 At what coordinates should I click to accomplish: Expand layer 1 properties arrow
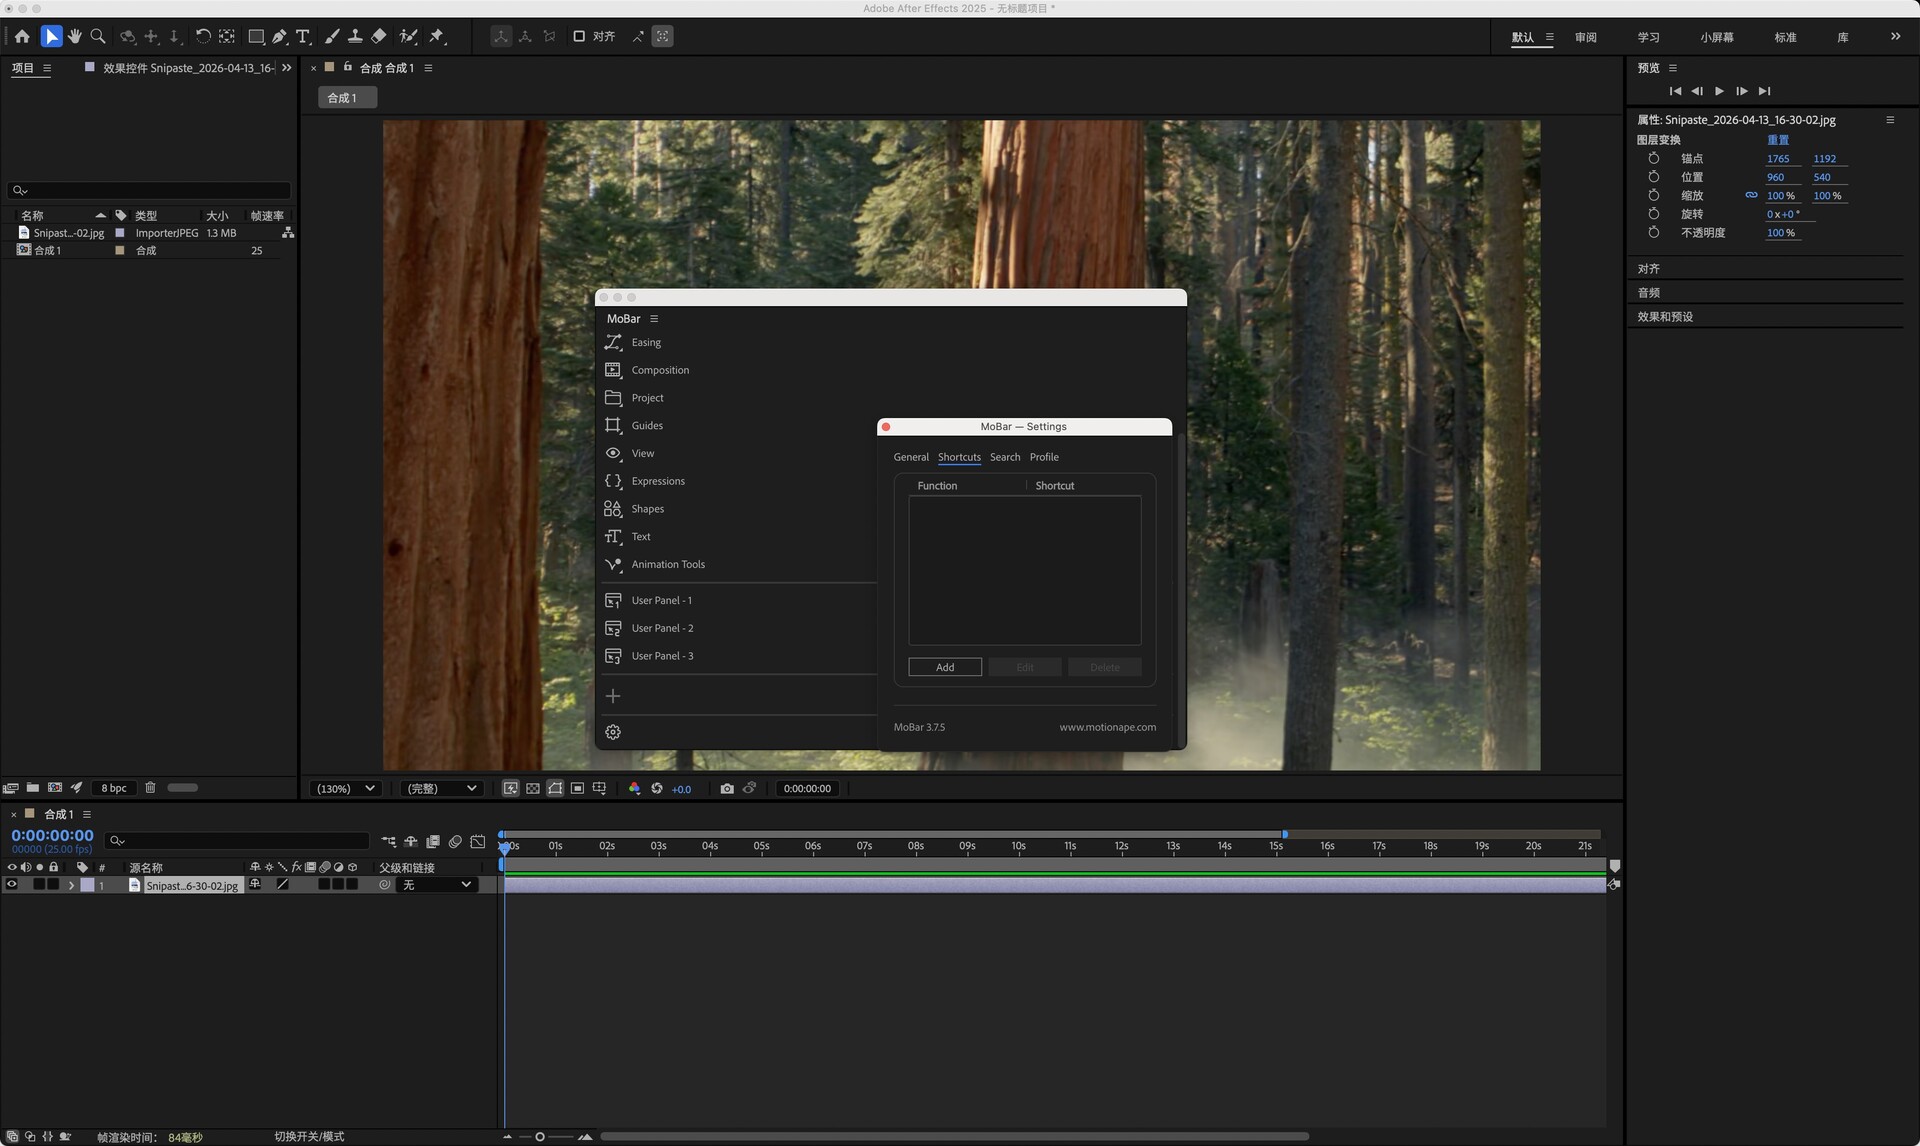[x=71, y=885]
